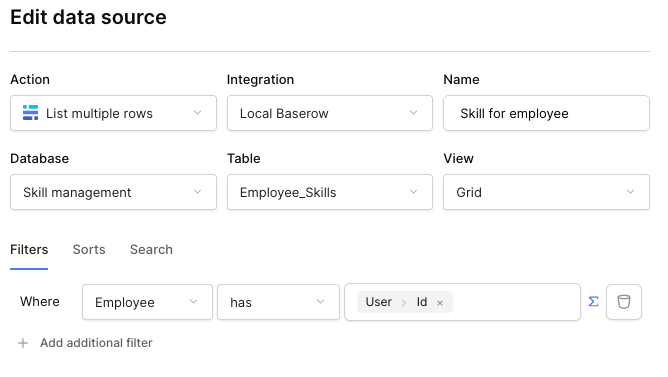Open the Employee field filter dropdown
668x377 pixels.
click(x=147, y=302)
